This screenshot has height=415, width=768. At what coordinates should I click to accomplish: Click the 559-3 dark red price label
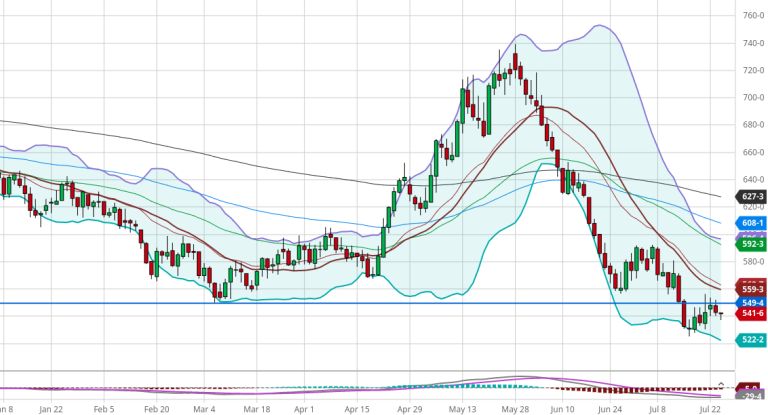coord(751,289)
